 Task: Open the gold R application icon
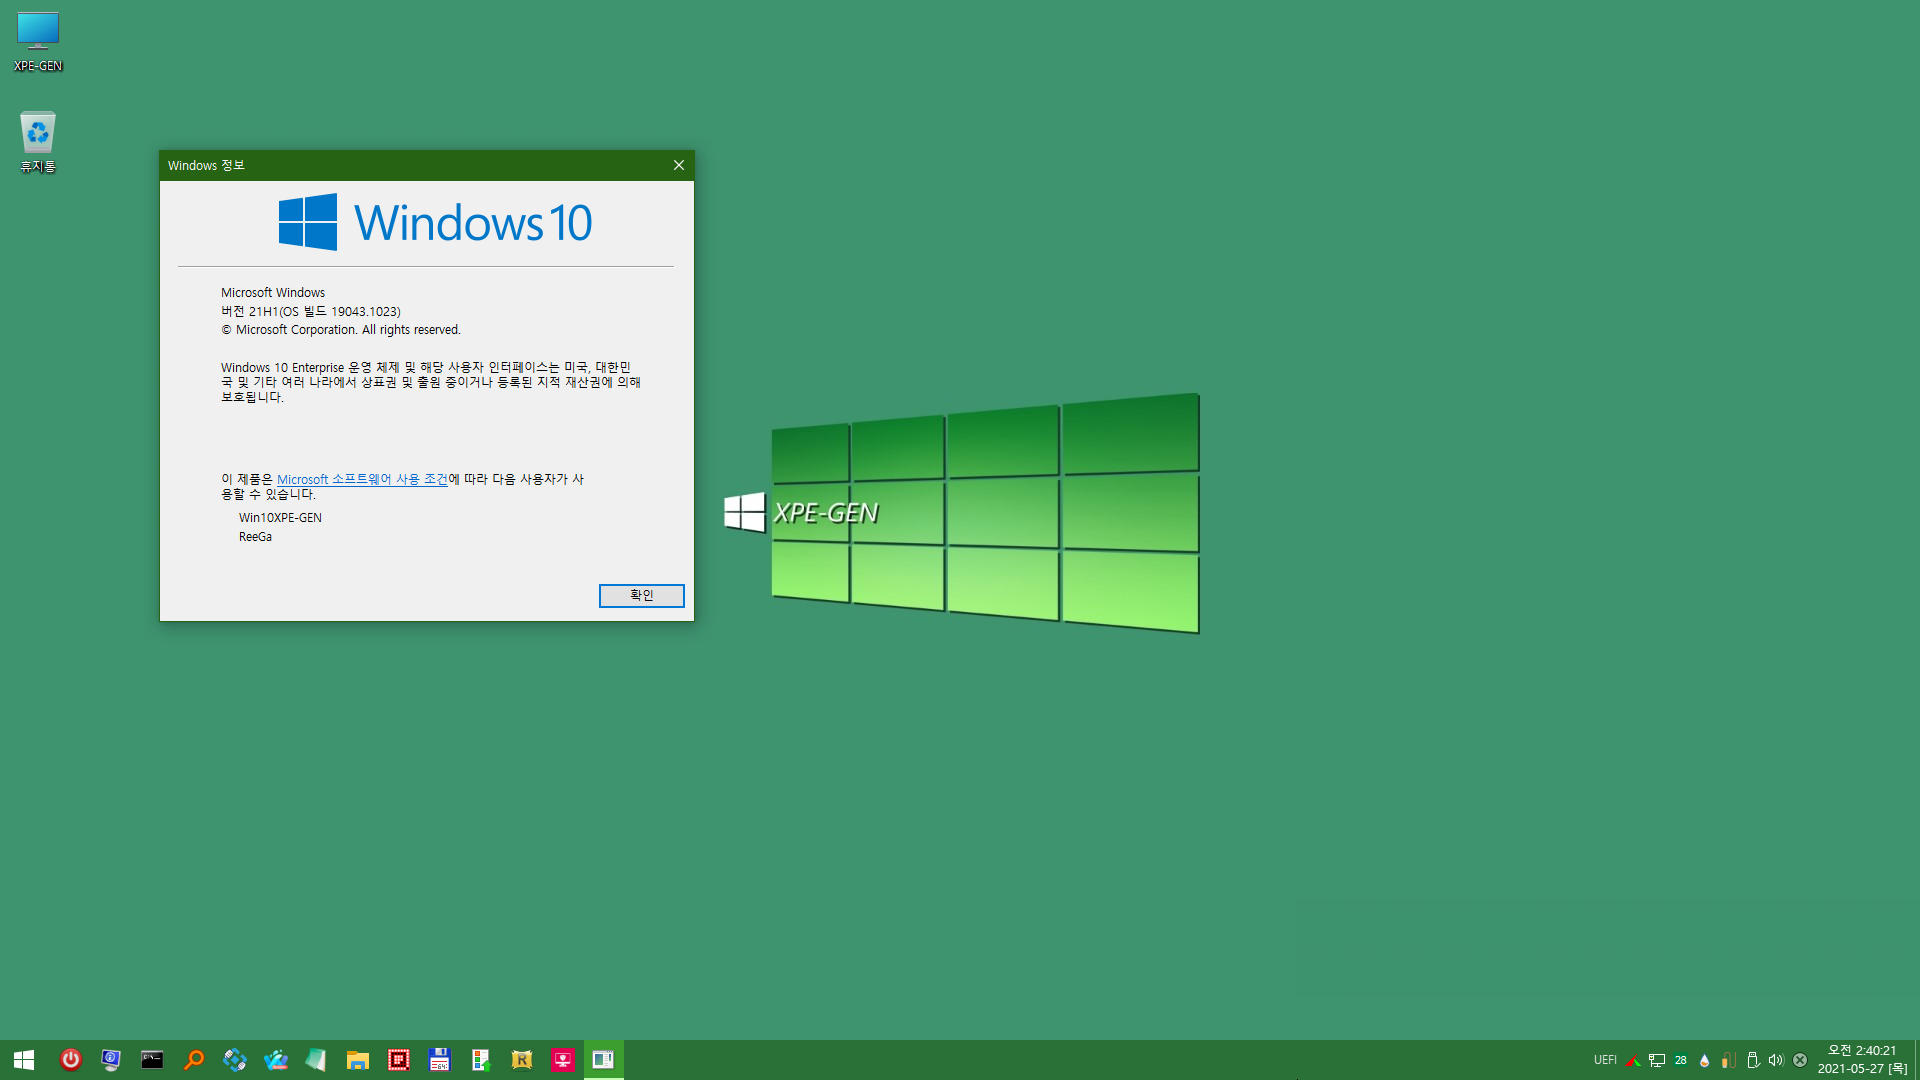point(522,1060)
